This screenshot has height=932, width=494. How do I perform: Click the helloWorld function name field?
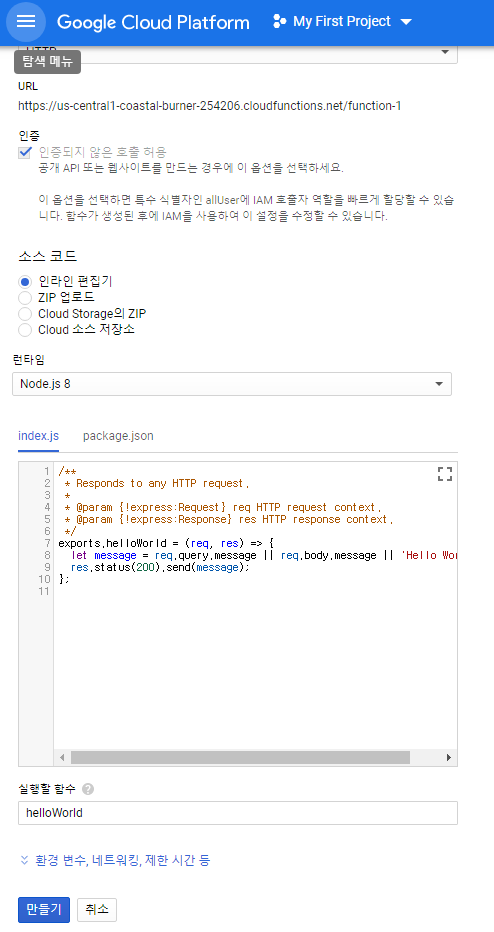pos(238,813)
